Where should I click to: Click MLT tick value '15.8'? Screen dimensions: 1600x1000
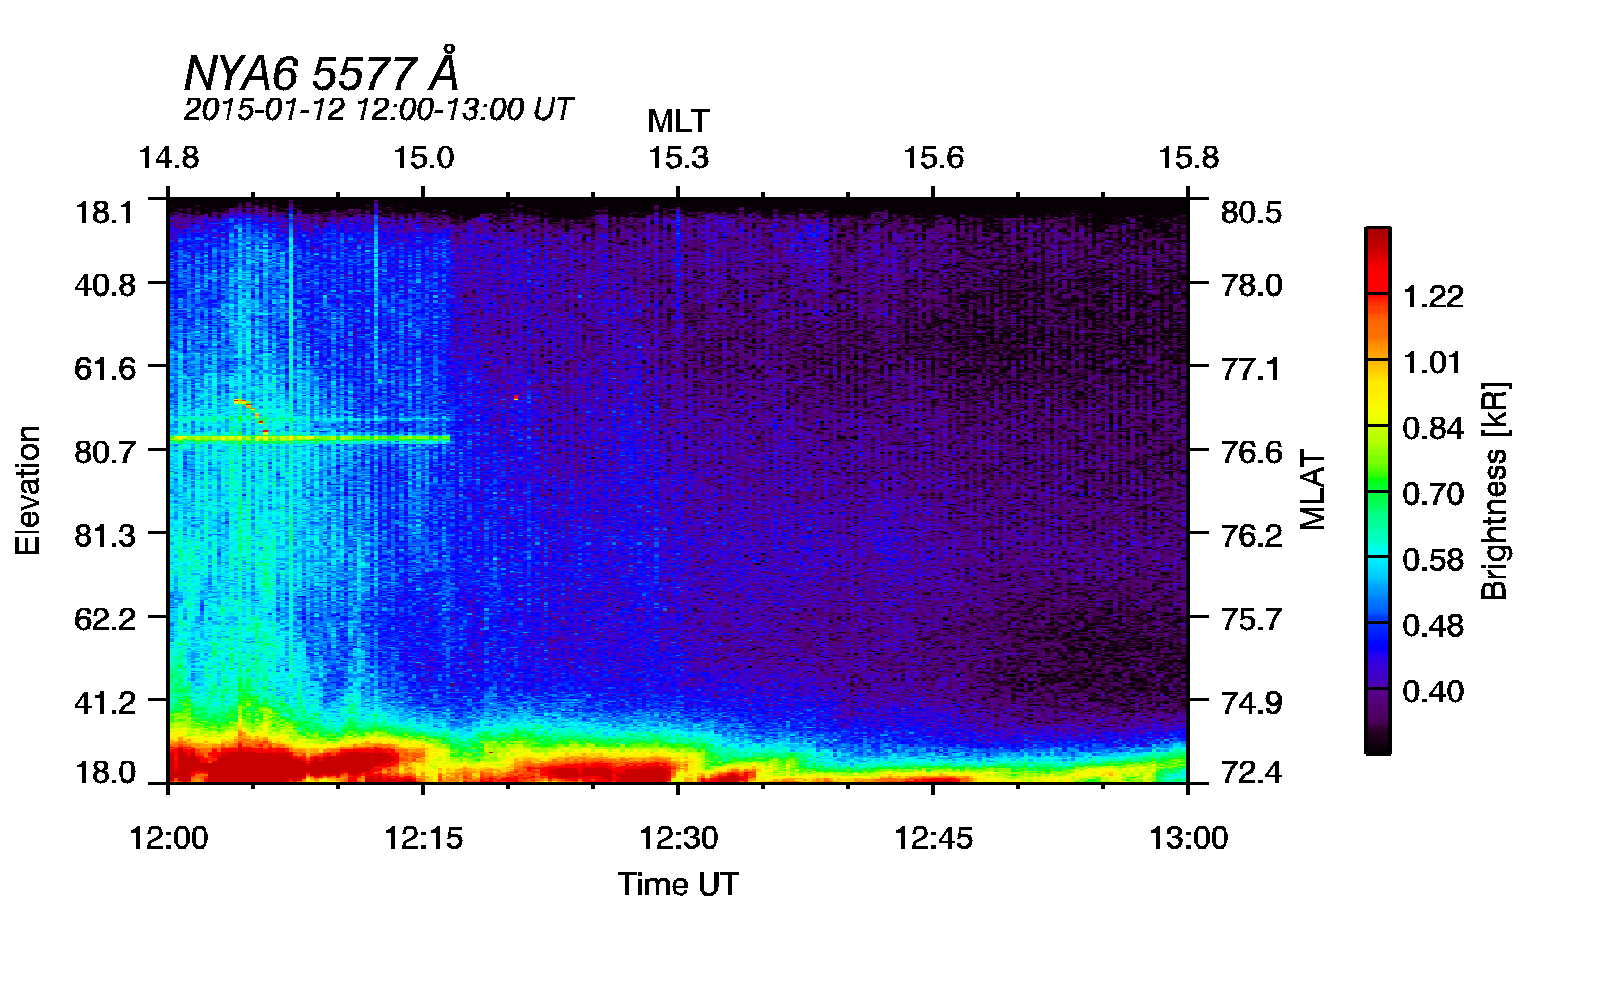click(x=1188, y=158)
